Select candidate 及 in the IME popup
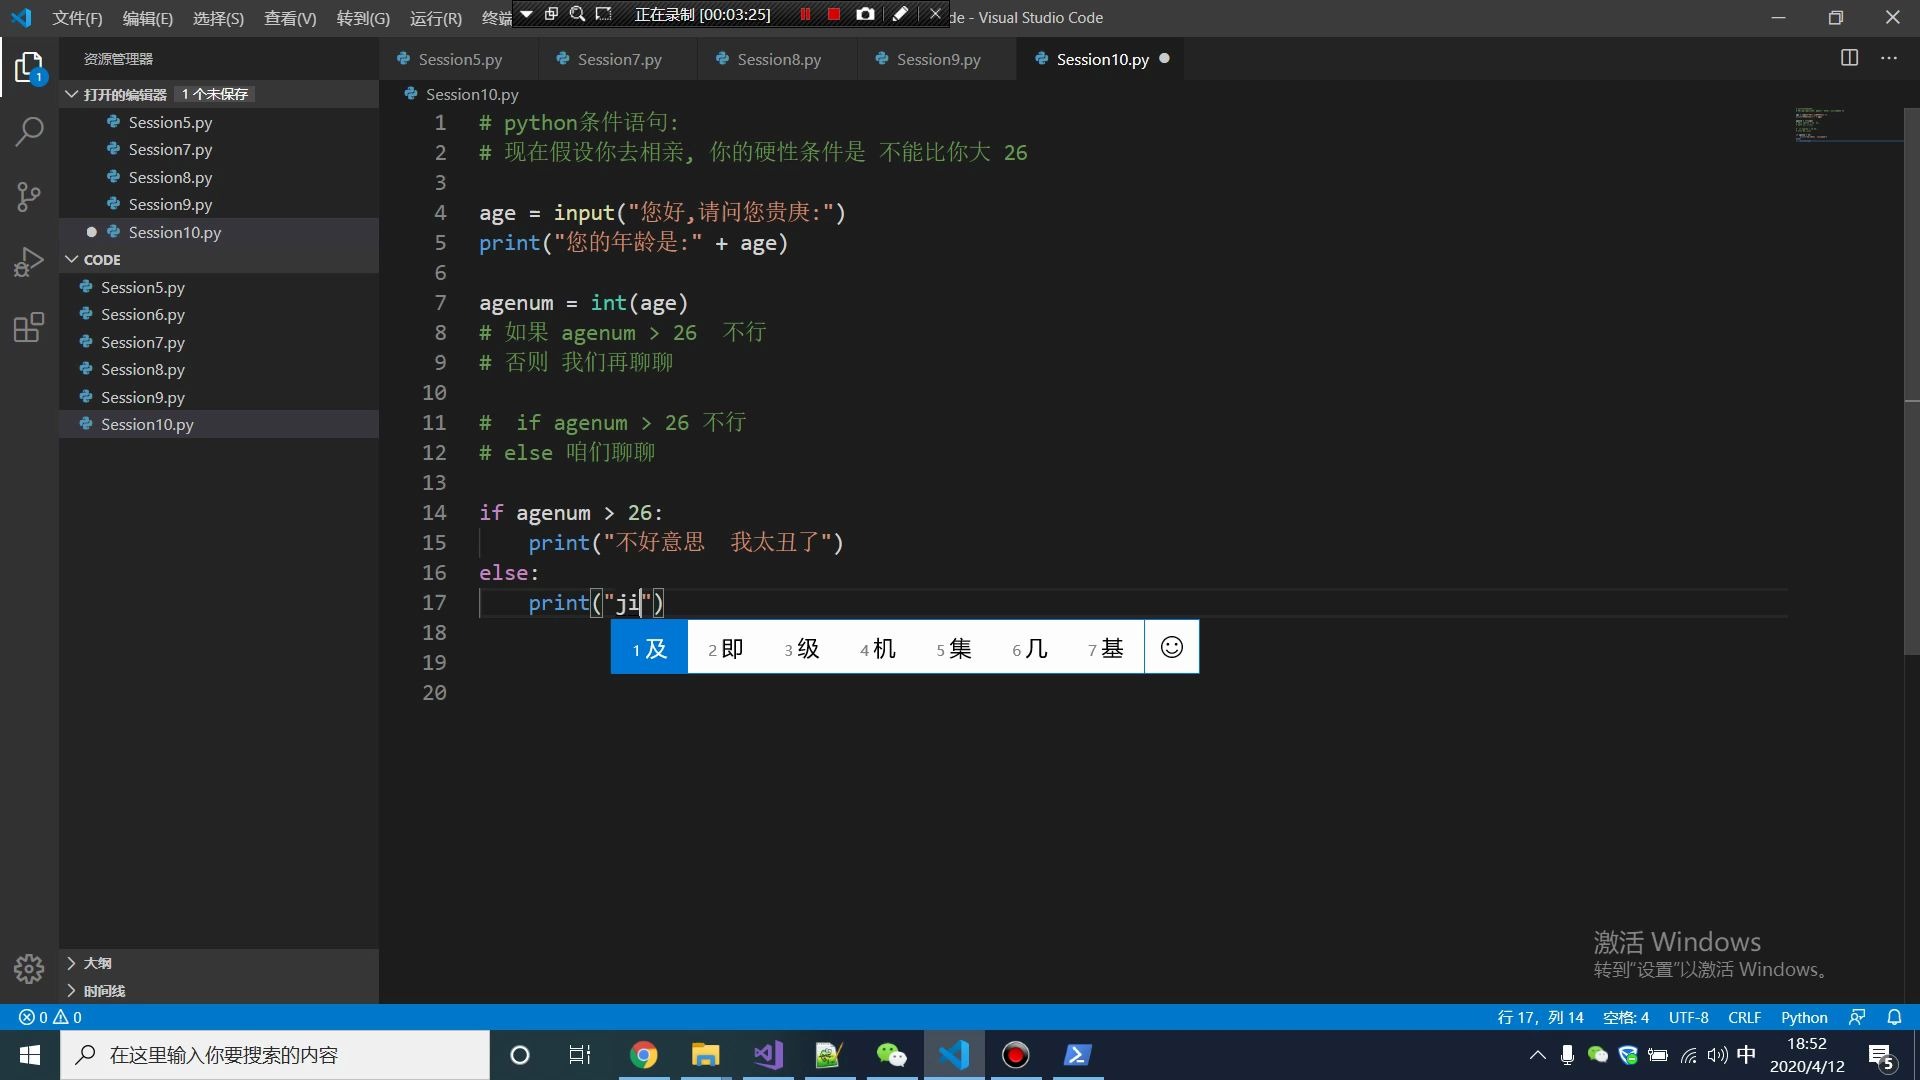 pyautogui.click(x=648, y=648)
